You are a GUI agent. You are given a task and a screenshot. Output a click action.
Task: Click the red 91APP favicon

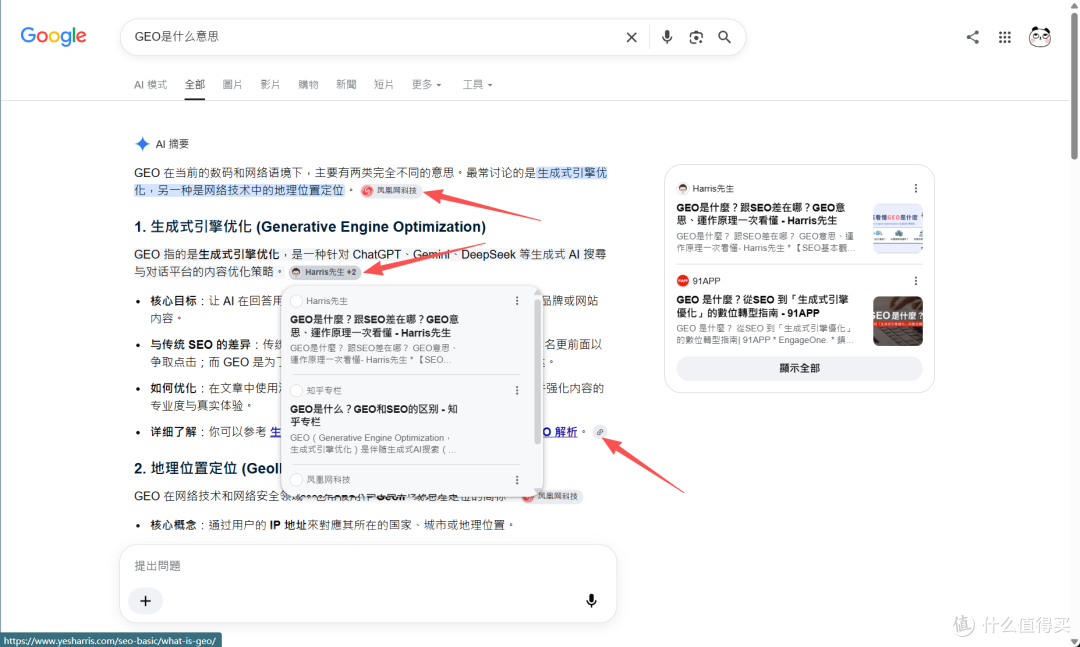pyautogui.click(x=683, y=280)
